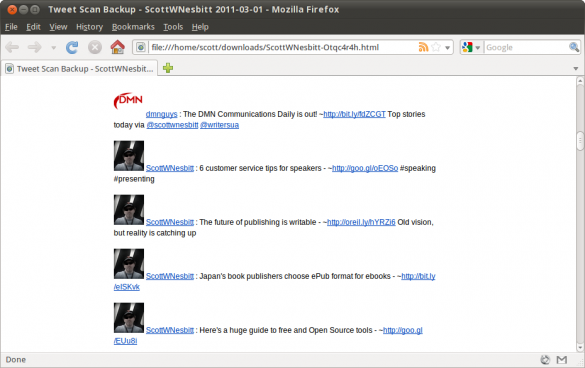This screenshot has height=368, width=585.
Task: Click the status bar icon left of Gmail
Action: [545, 360]
